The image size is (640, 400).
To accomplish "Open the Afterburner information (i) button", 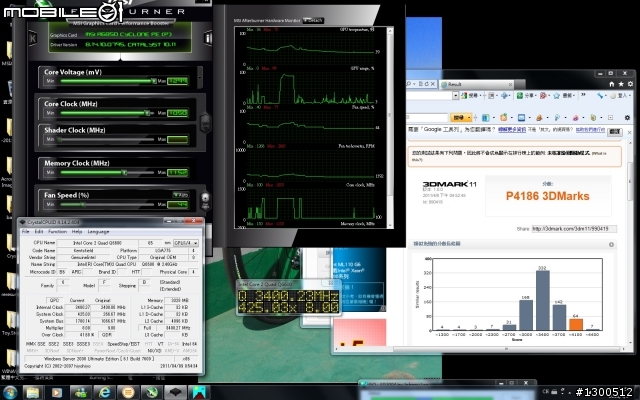I will click(x=208, y=38).
